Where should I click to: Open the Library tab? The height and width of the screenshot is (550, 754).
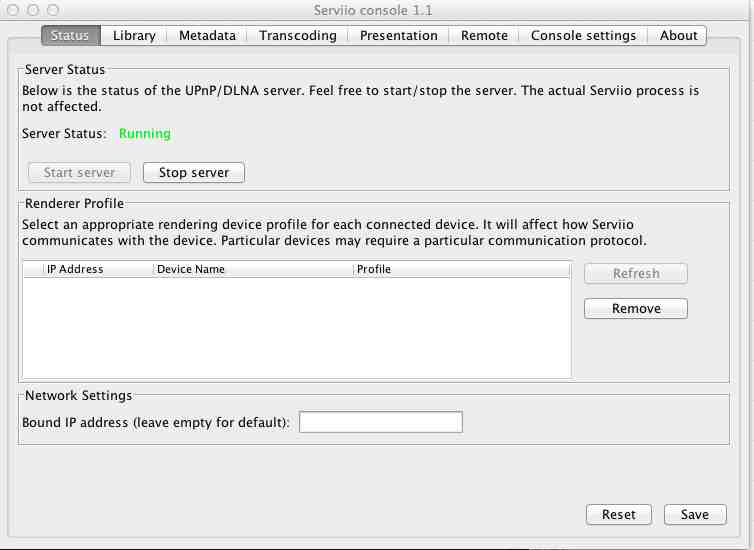(134, 36)
